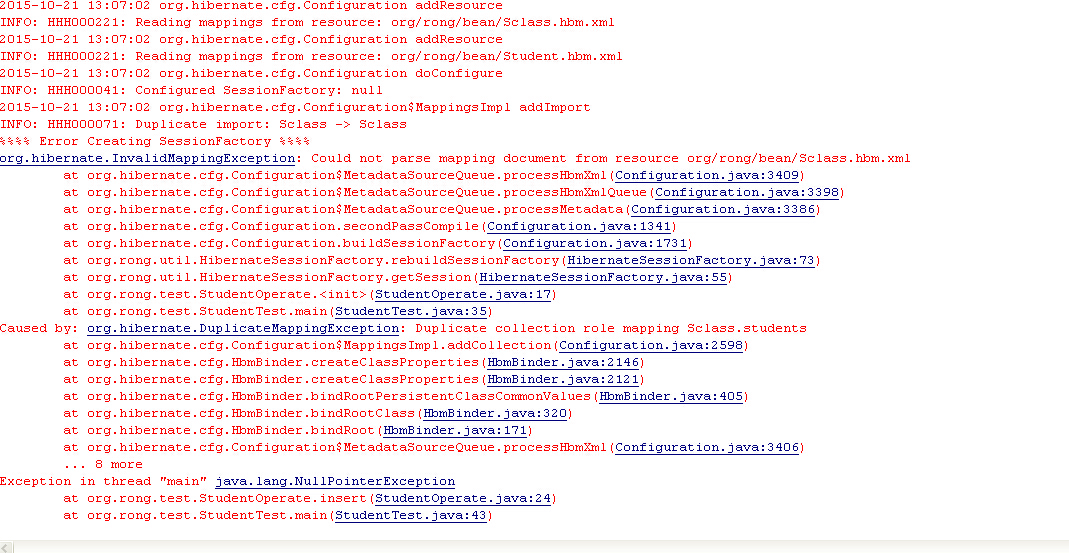Screen dimensions: 1069x553
Task: Open the org.hibernate.InvalidMappingException link
Action: click(147, 158)
